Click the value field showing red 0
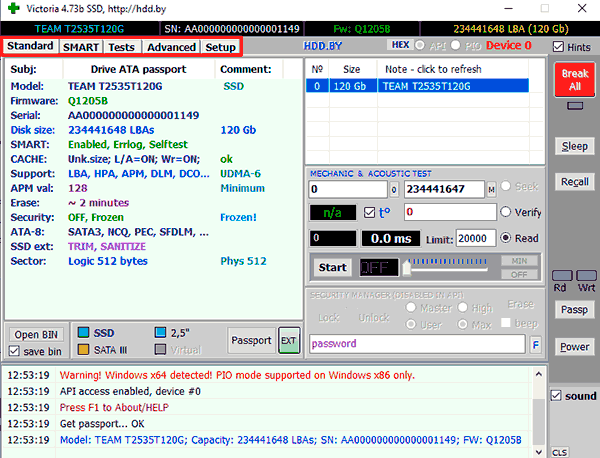This screenshot has height=458, width=600. point(450,212)
